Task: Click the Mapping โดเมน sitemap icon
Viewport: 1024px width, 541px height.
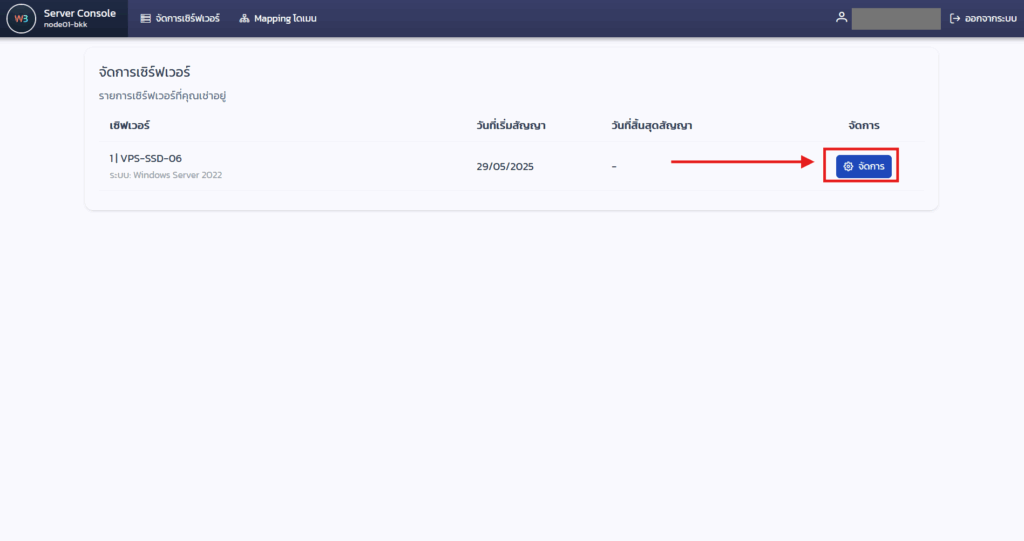Action: click(x=244, y=18)
